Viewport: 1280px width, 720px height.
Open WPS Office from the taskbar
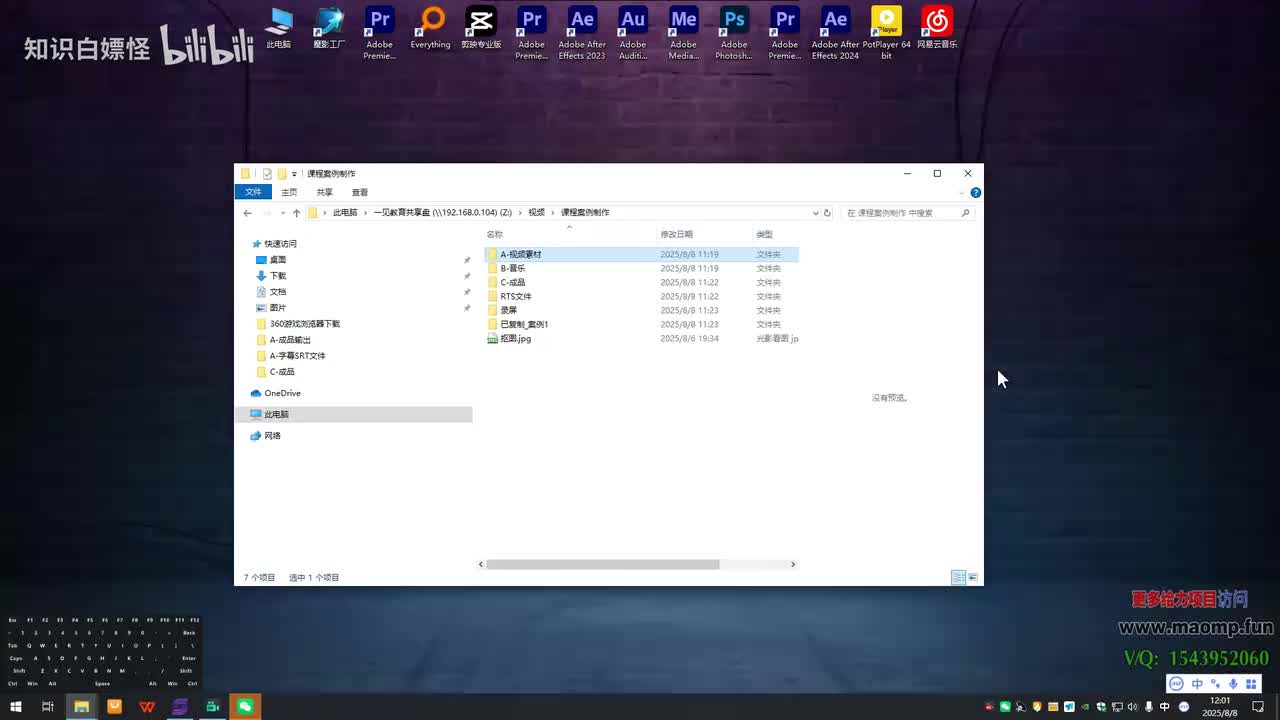coord(147,707)
